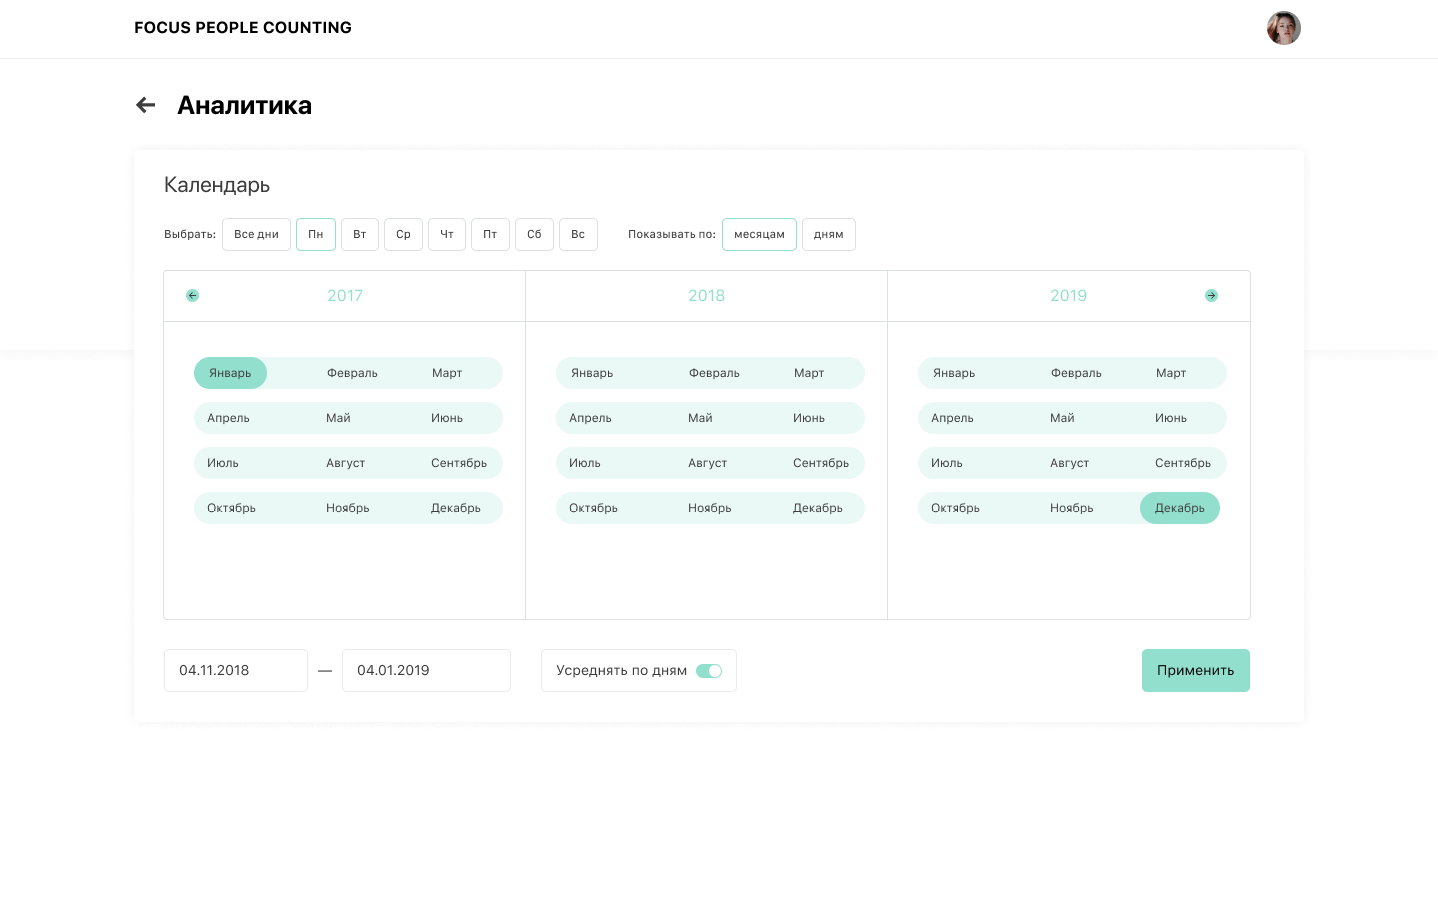
Task: Select Январь in 2017
Action: point(230,373)
